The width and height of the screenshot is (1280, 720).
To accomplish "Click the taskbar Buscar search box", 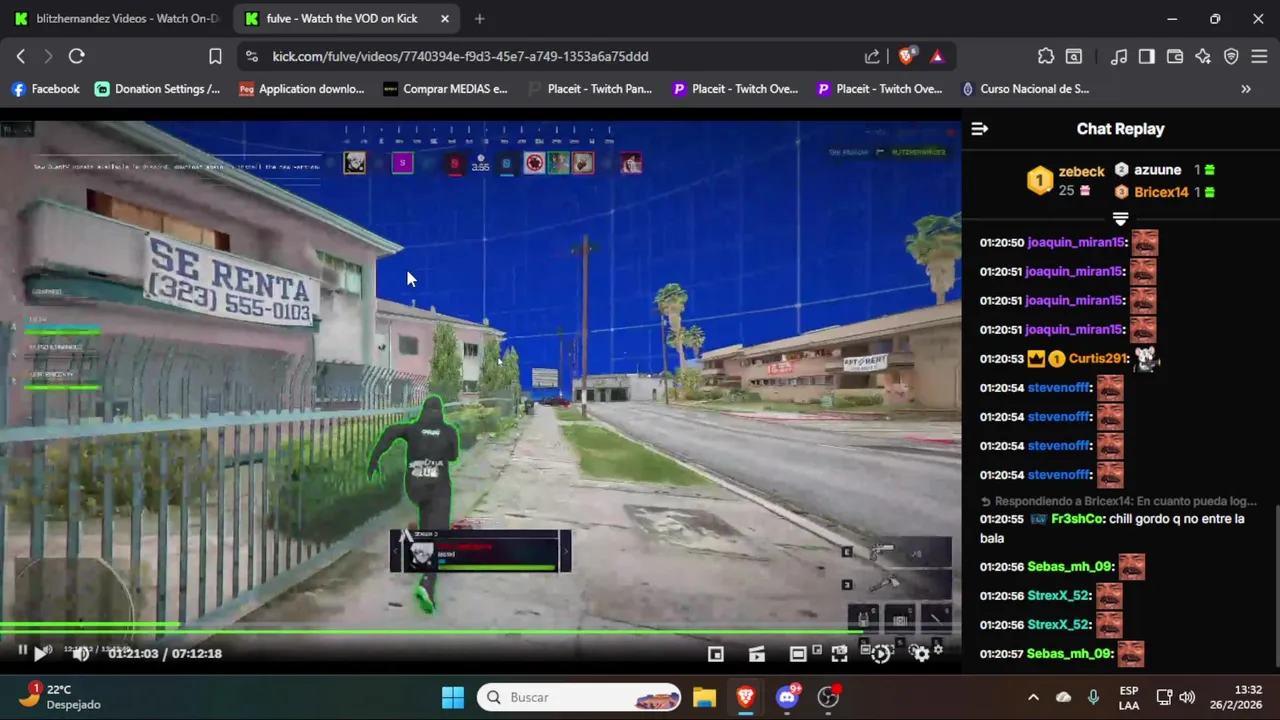I will pyautogui.click(x=579, y=697).
